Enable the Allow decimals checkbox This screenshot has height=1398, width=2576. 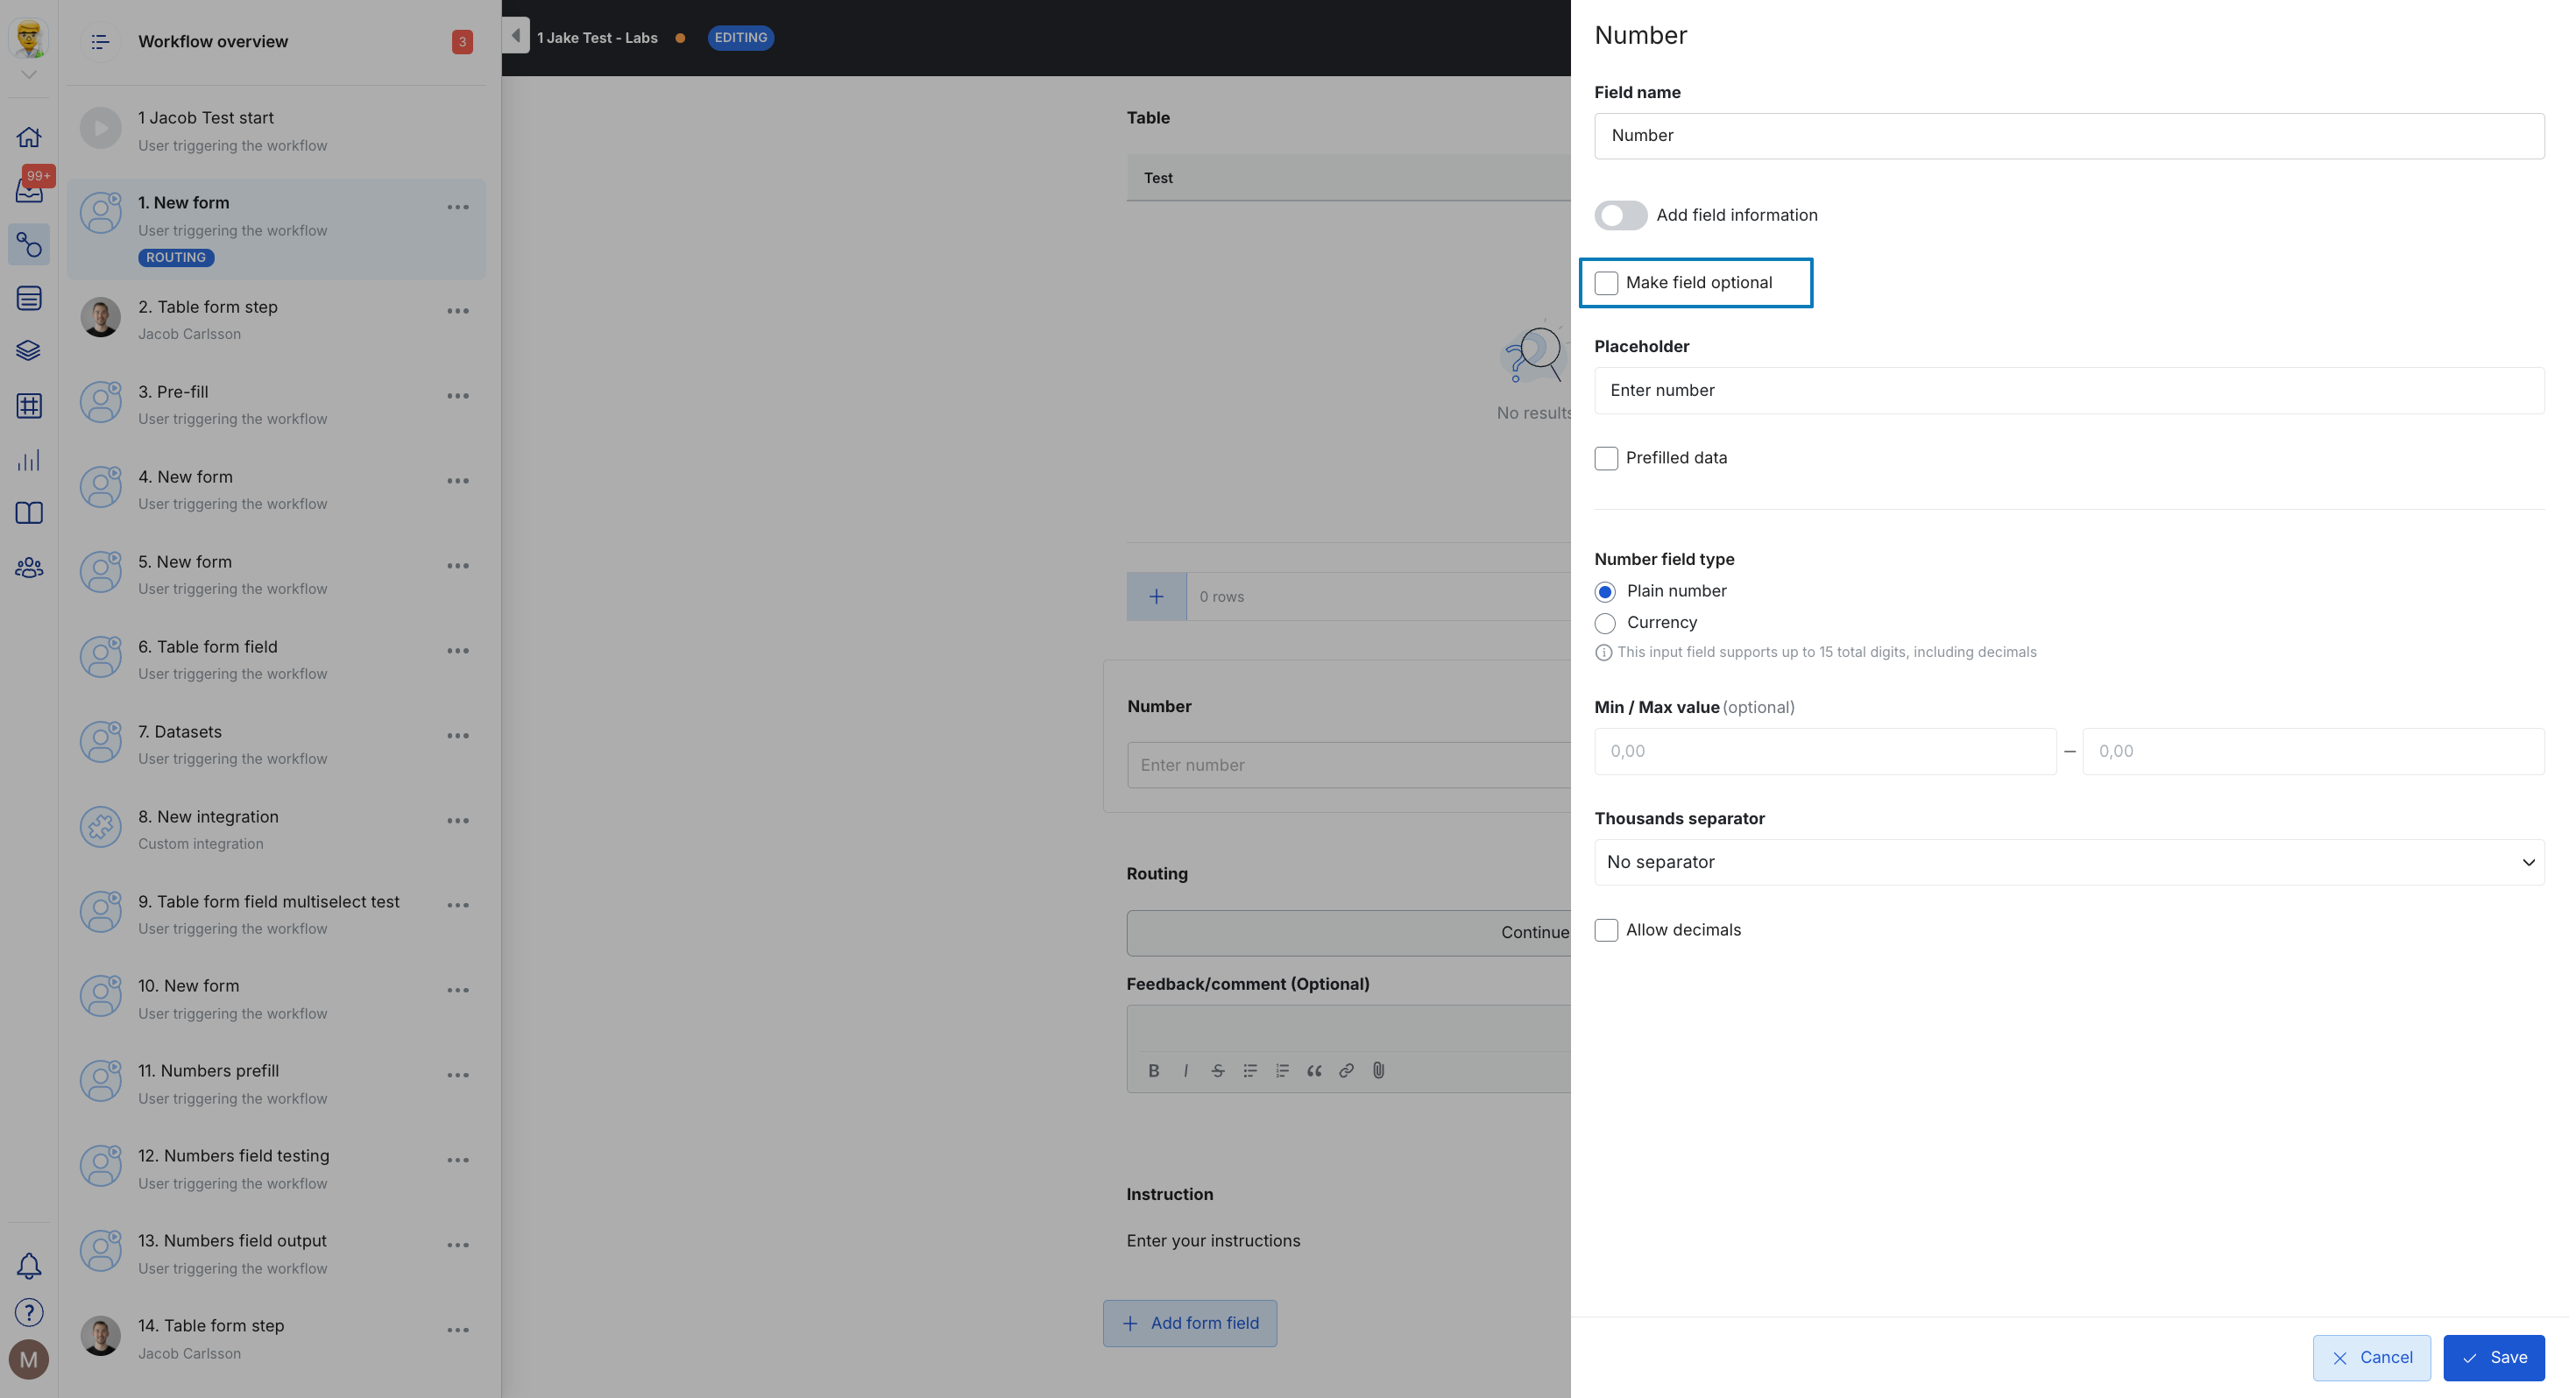[x=1606, y=930]
